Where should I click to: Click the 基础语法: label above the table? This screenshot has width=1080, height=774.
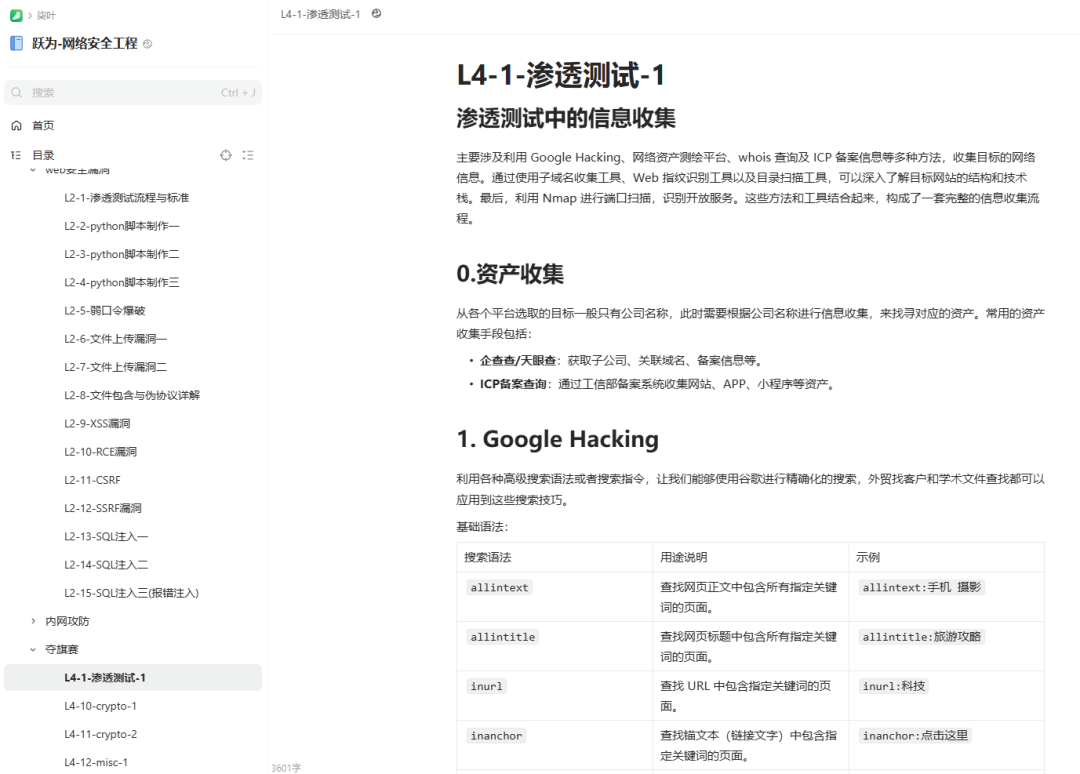482,527
